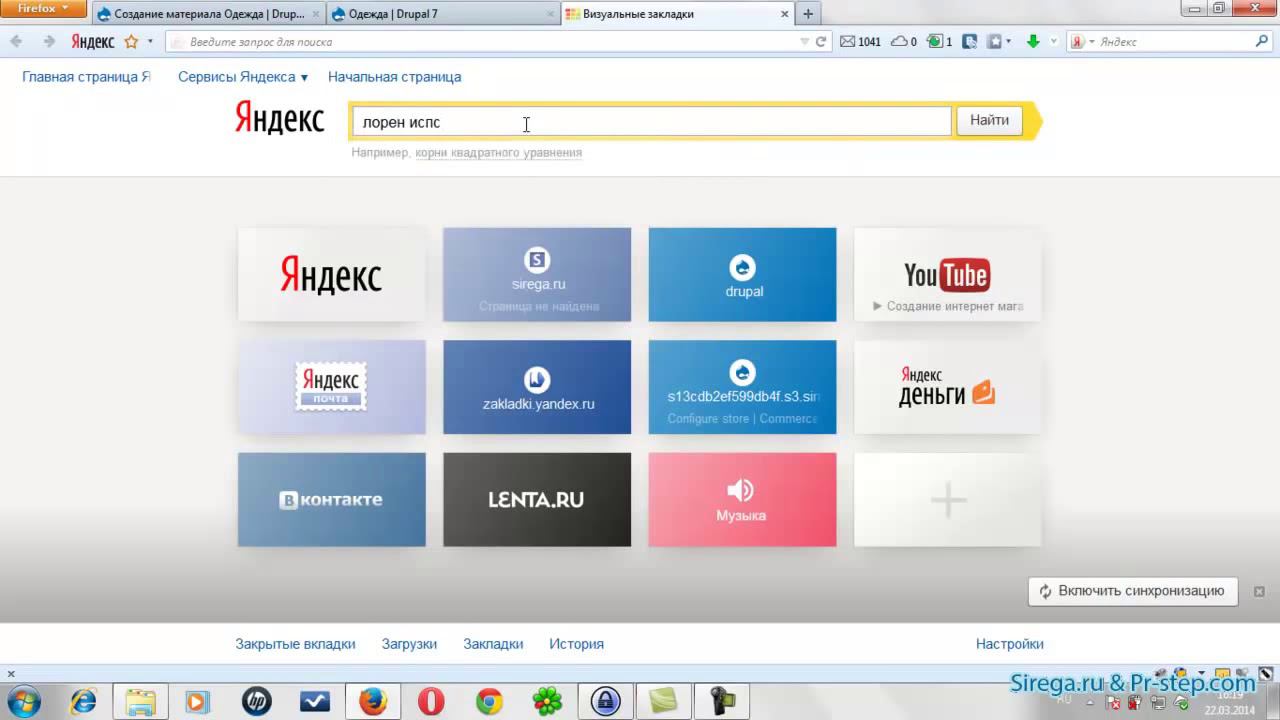Dismiss the synchronization prompt with X

(x=1259, y=591)
